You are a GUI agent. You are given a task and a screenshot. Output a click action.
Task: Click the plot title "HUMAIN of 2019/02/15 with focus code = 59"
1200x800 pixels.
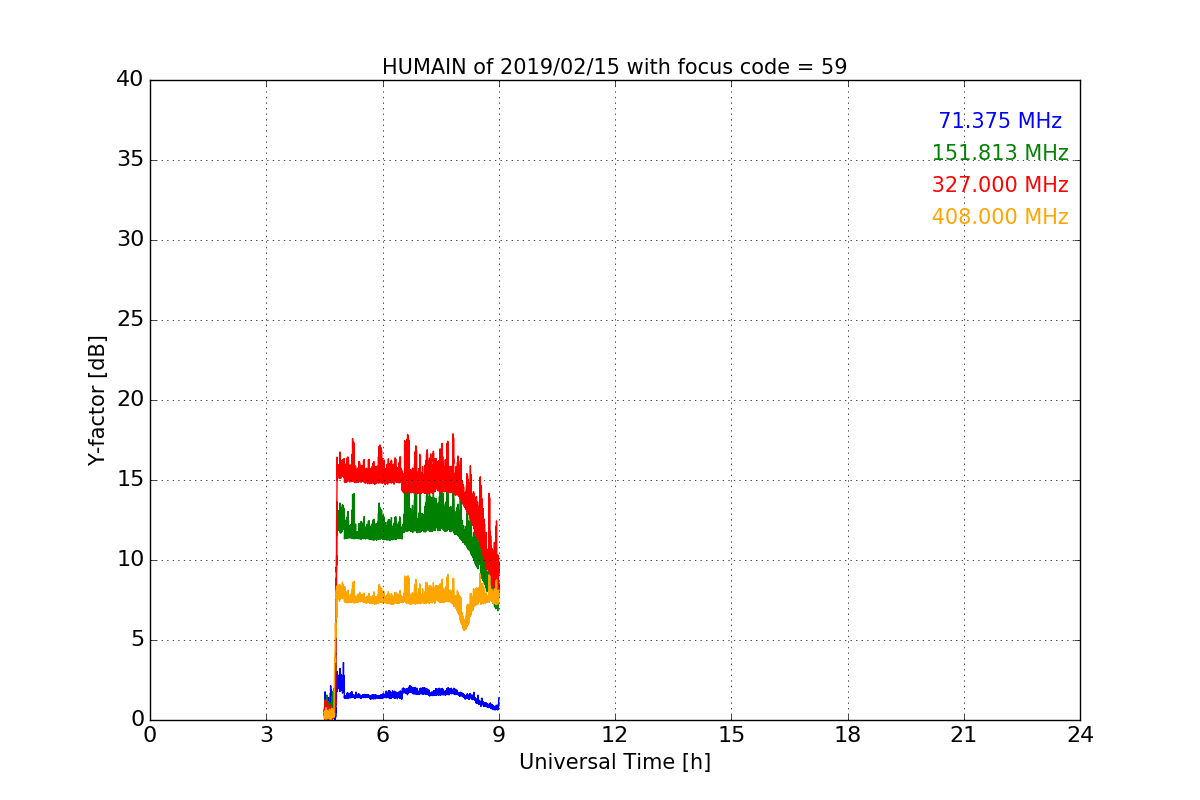click(614, 67)
